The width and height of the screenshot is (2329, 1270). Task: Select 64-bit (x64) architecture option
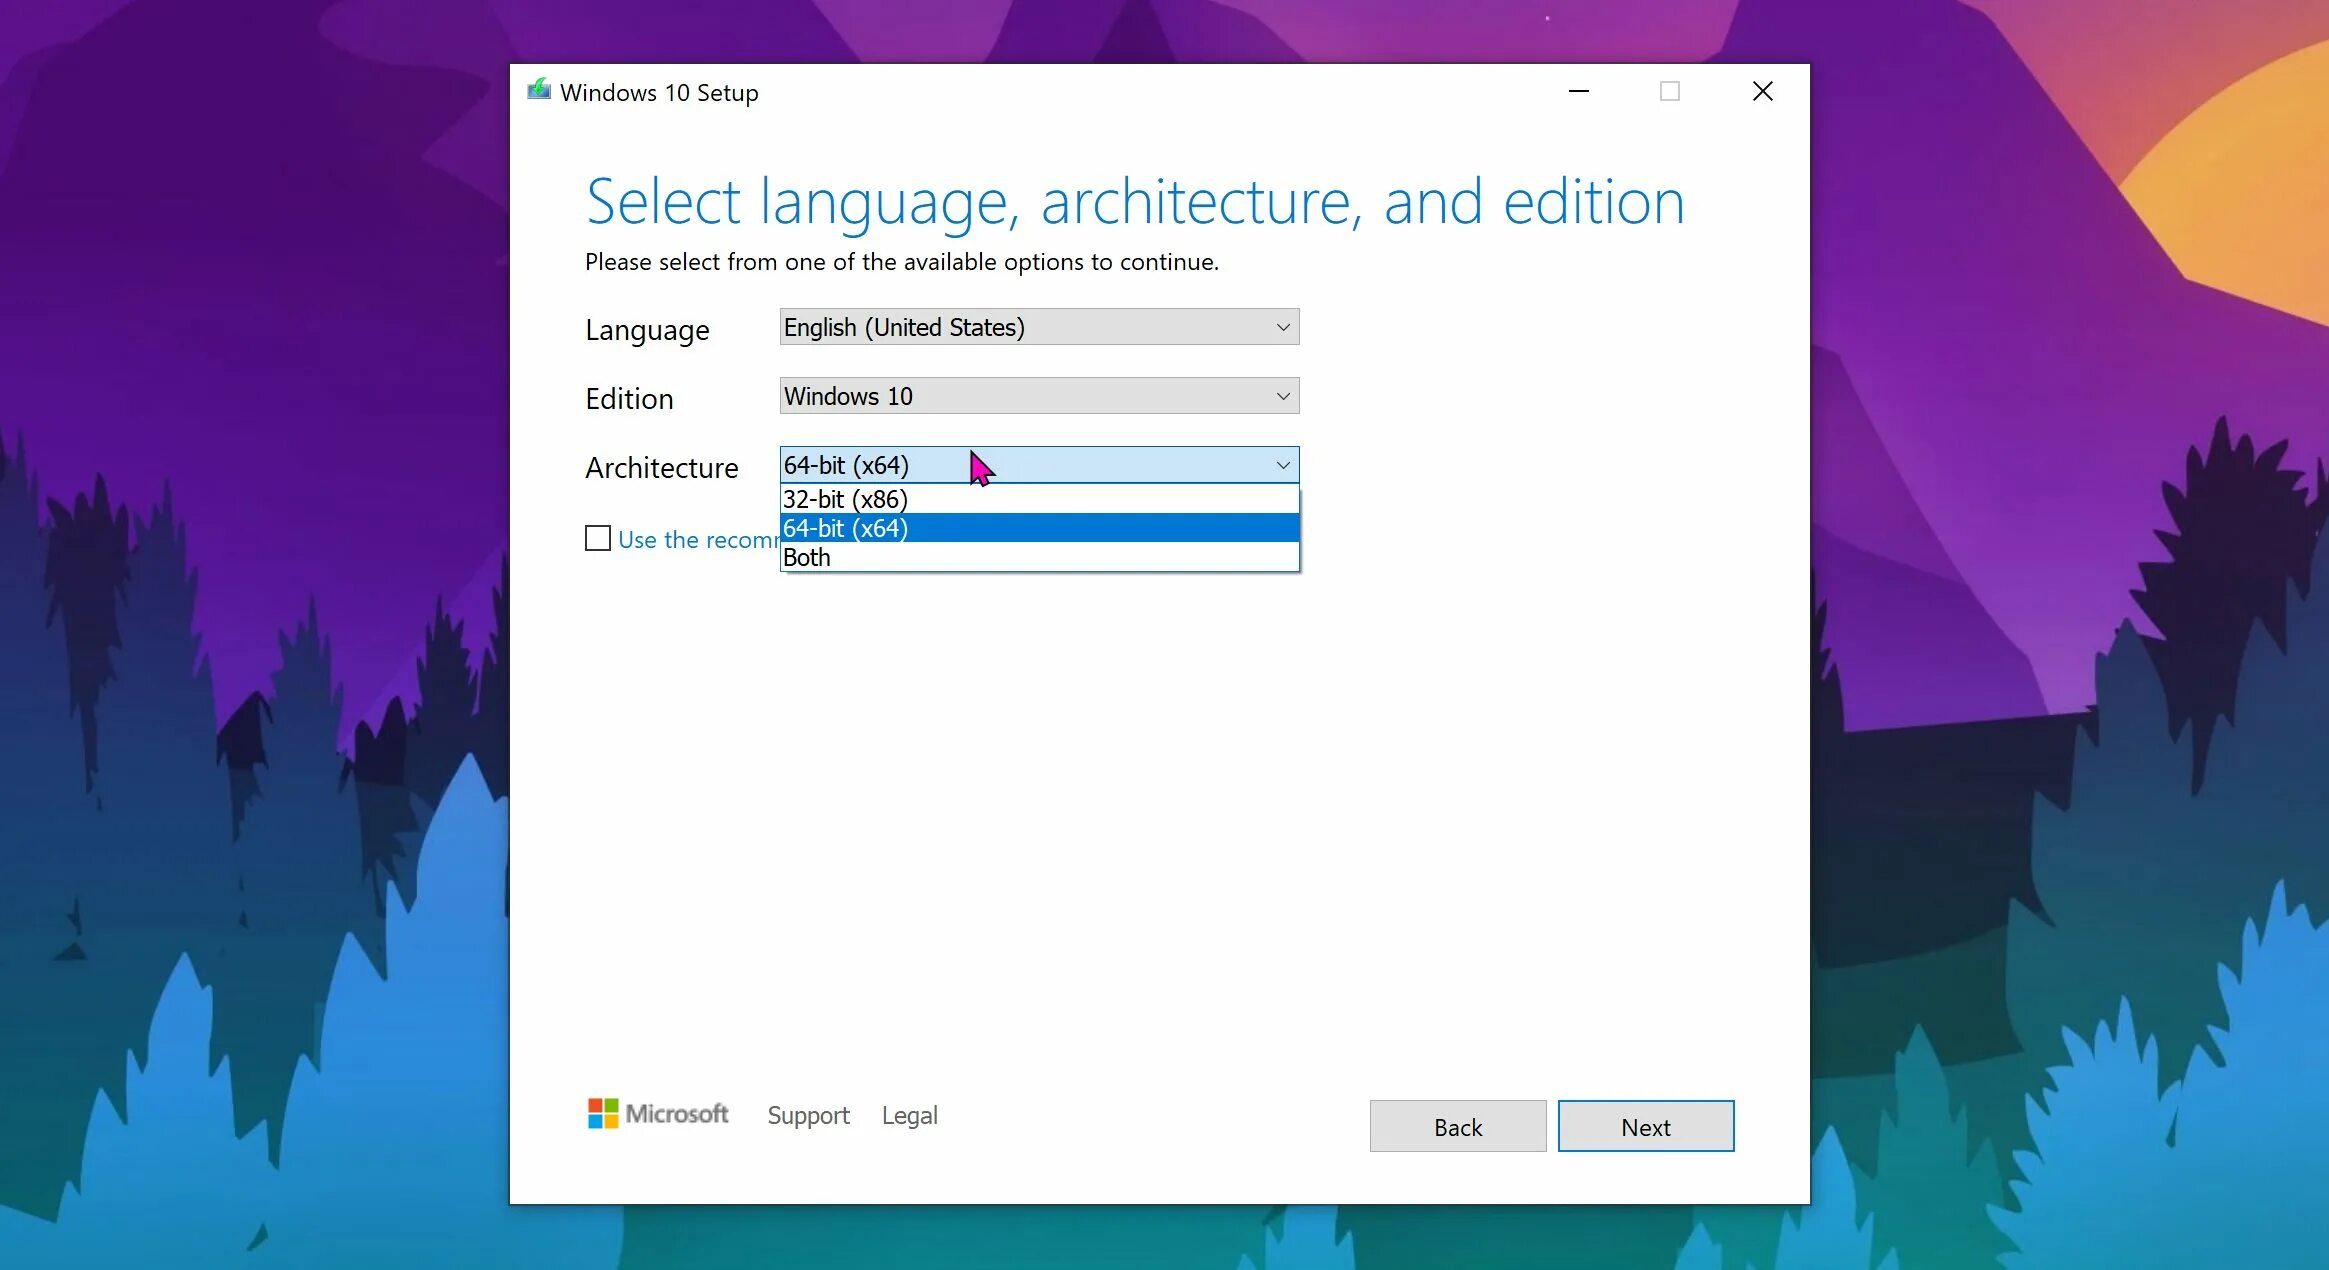1039,527
